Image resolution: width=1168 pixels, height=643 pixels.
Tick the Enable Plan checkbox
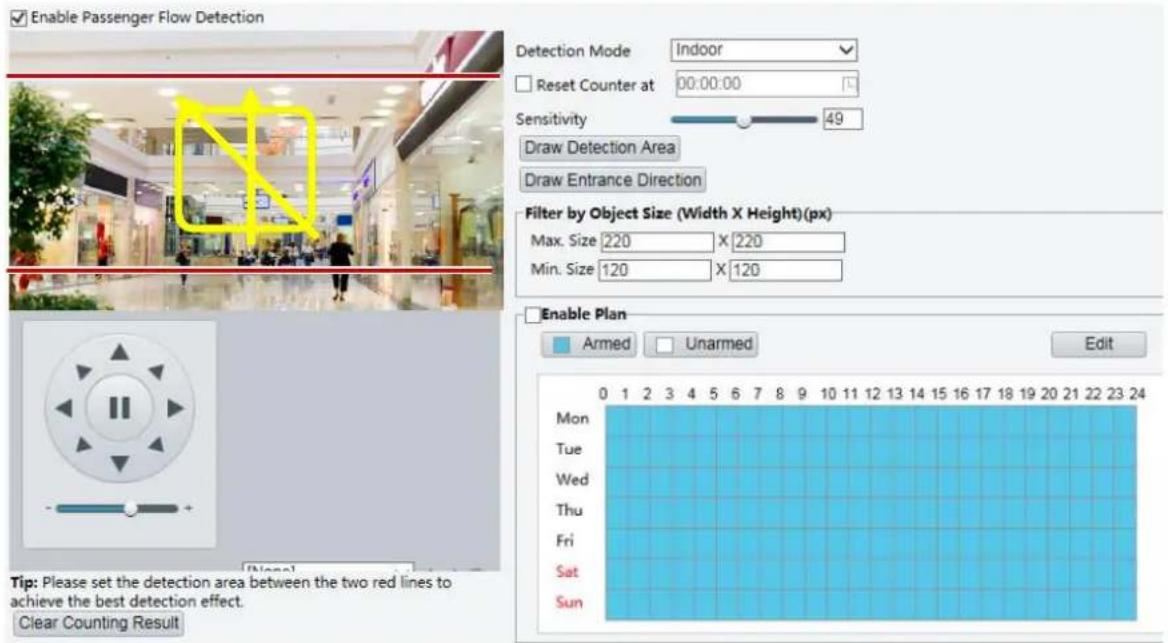pos(532,314)
